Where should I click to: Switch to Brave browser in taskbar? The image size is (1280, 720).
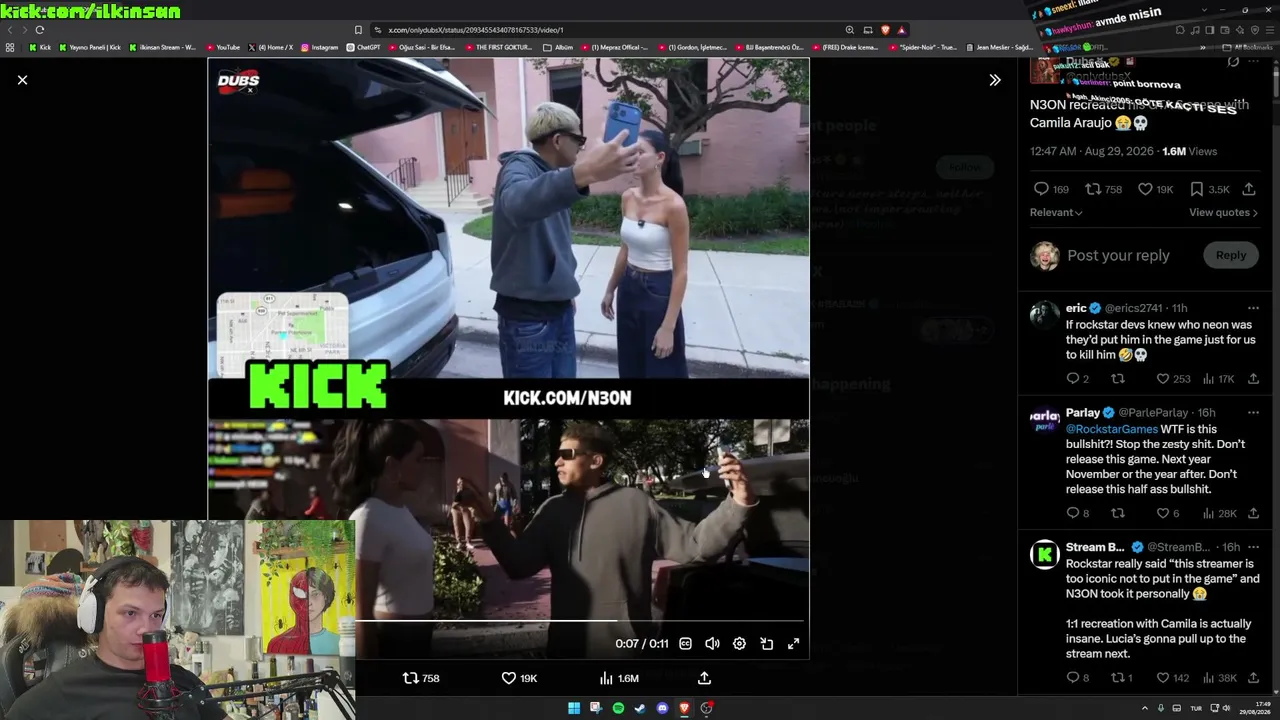tap(684, 708)
